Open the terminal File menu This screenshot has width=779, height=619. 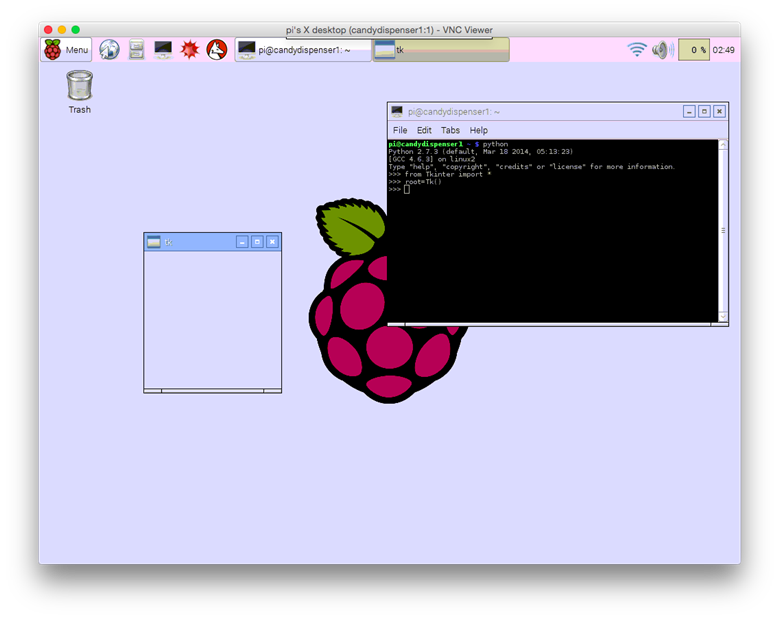400,130
